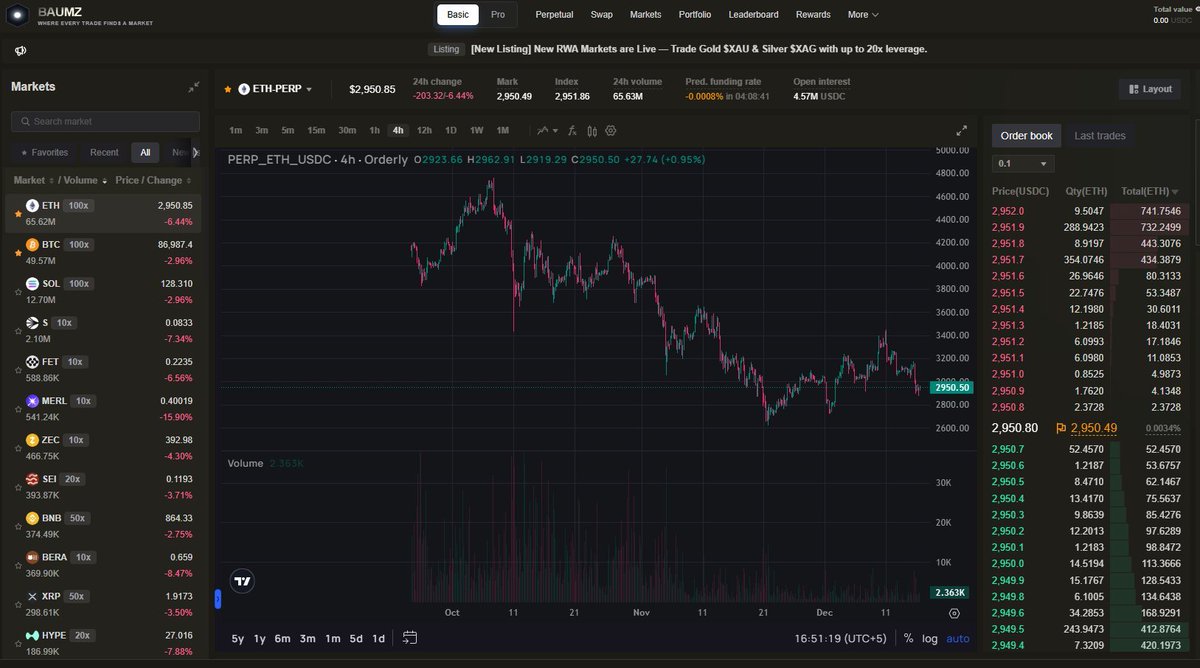Select the candle style icon
This screenshot has height=668, width=1200.
(592, 130)
